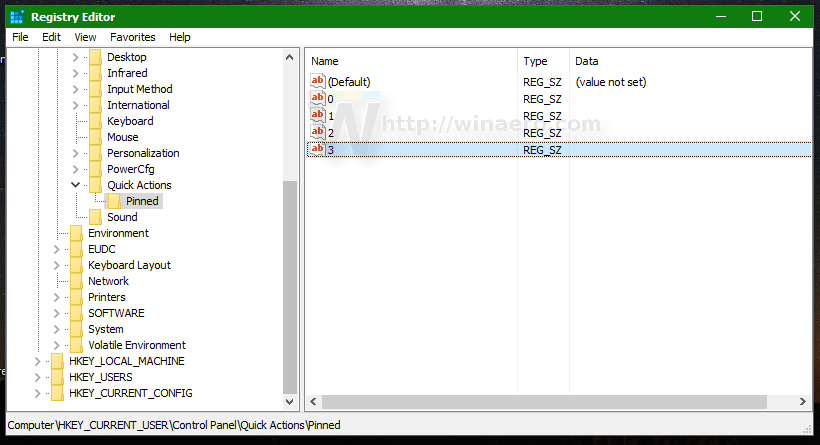Expand the Infrared key
The image size is (820, 445).
pos(75,73)
